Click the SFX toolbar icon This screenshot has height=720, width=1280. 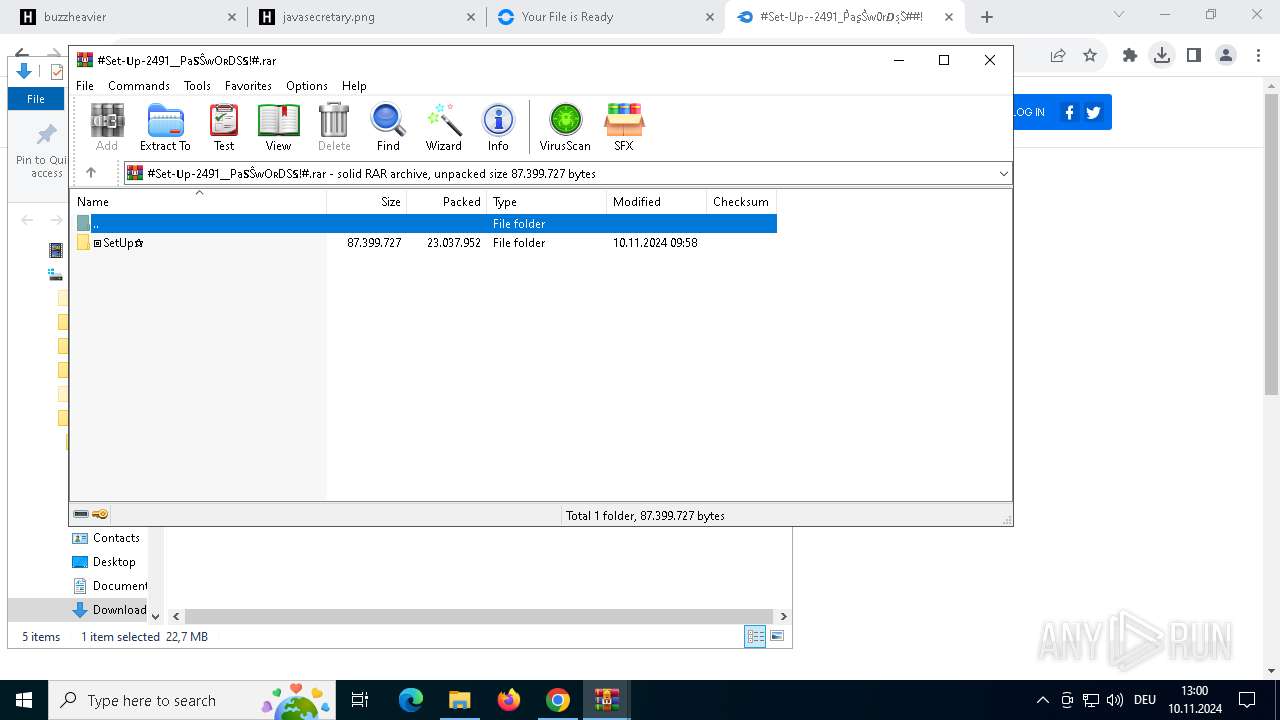624,127
